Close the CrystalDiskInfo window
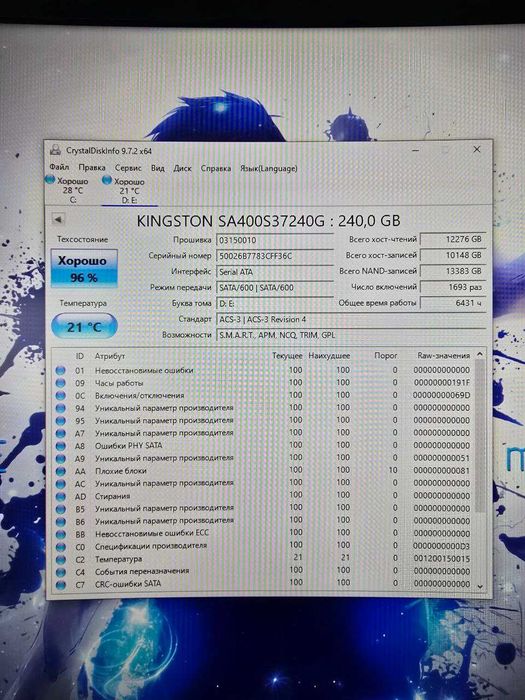Image resolution: width=525 pixels, height=700 pixels. coord(476,150)
